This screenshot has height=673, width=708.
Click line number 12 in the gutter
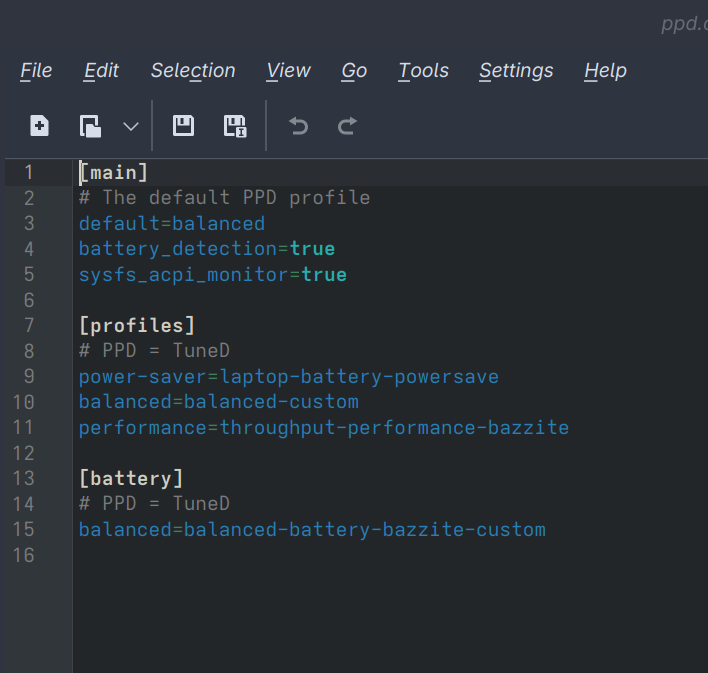23,453
